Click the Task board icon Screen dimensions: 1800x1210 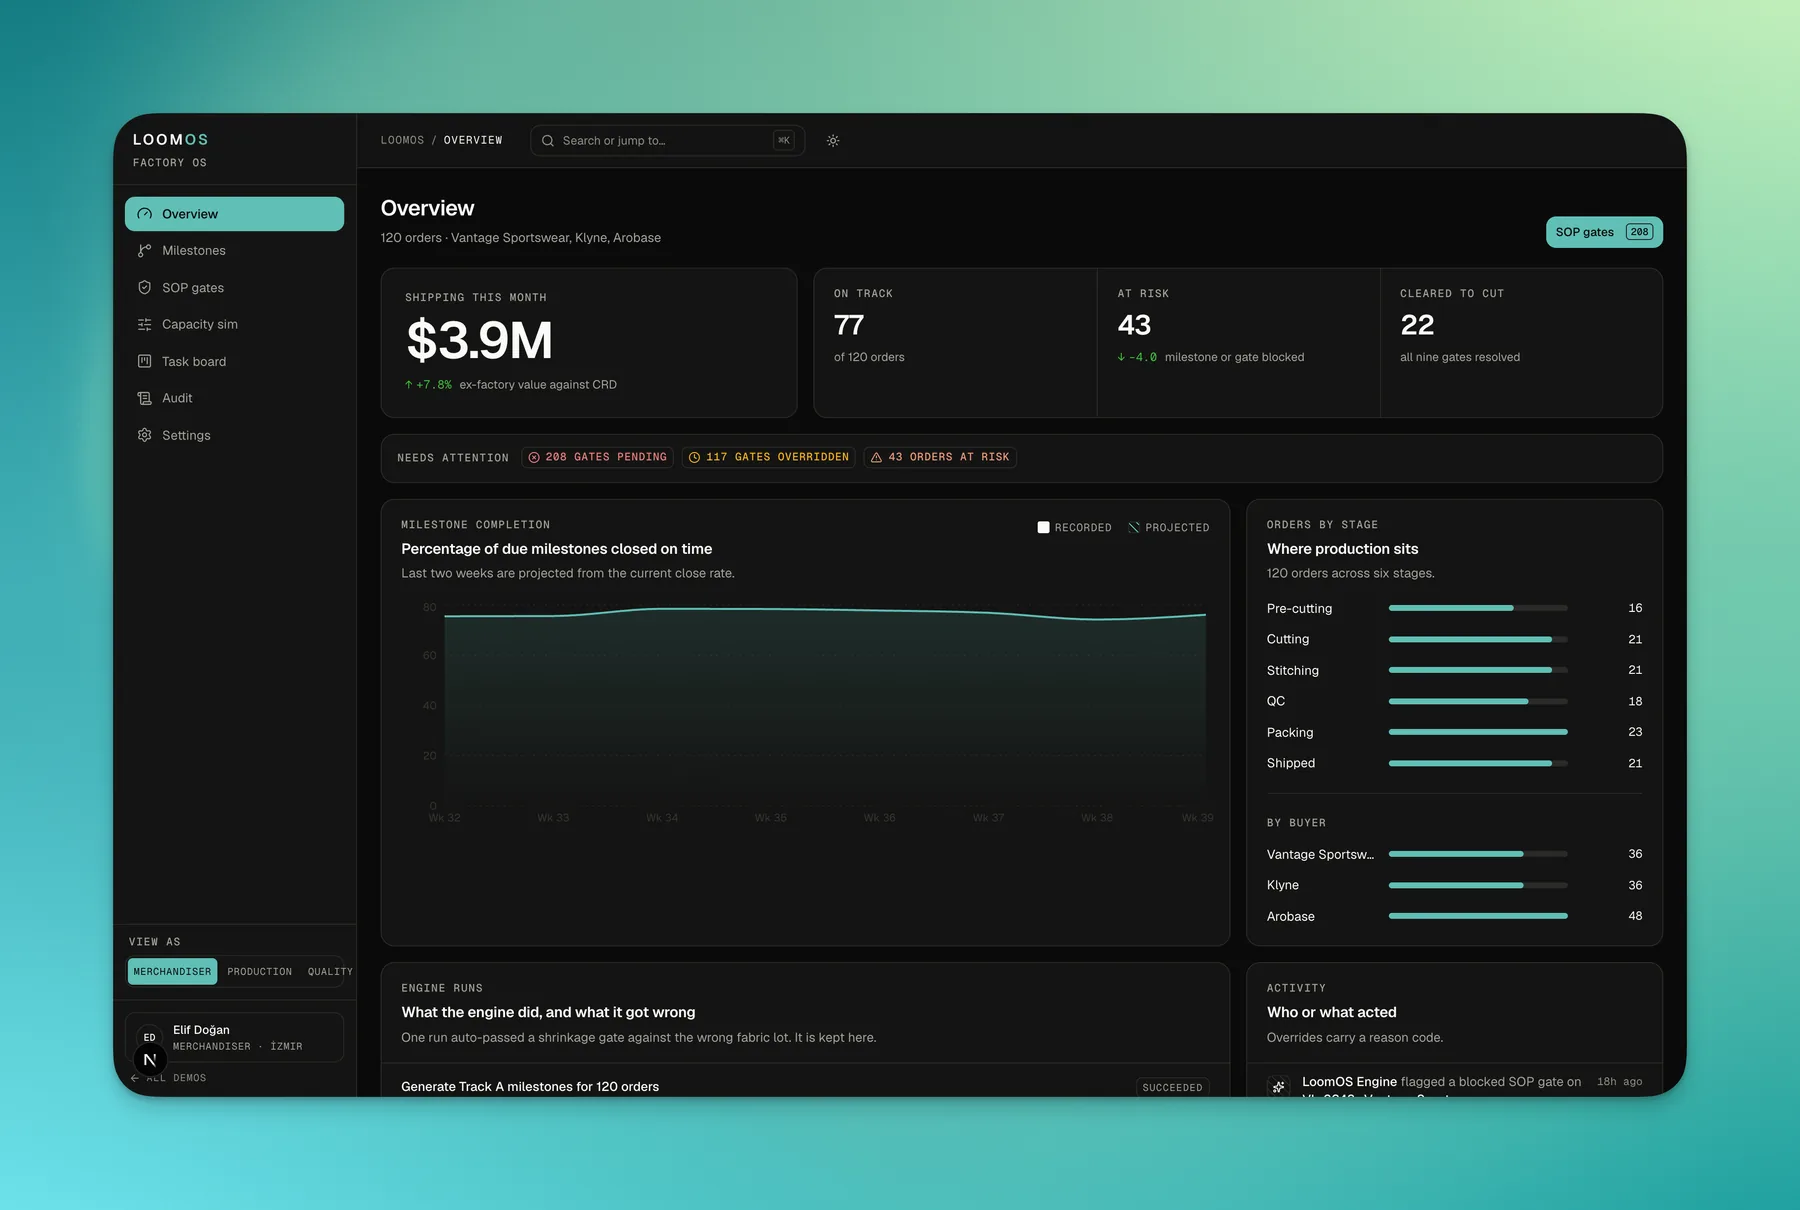tap(144, 361)
